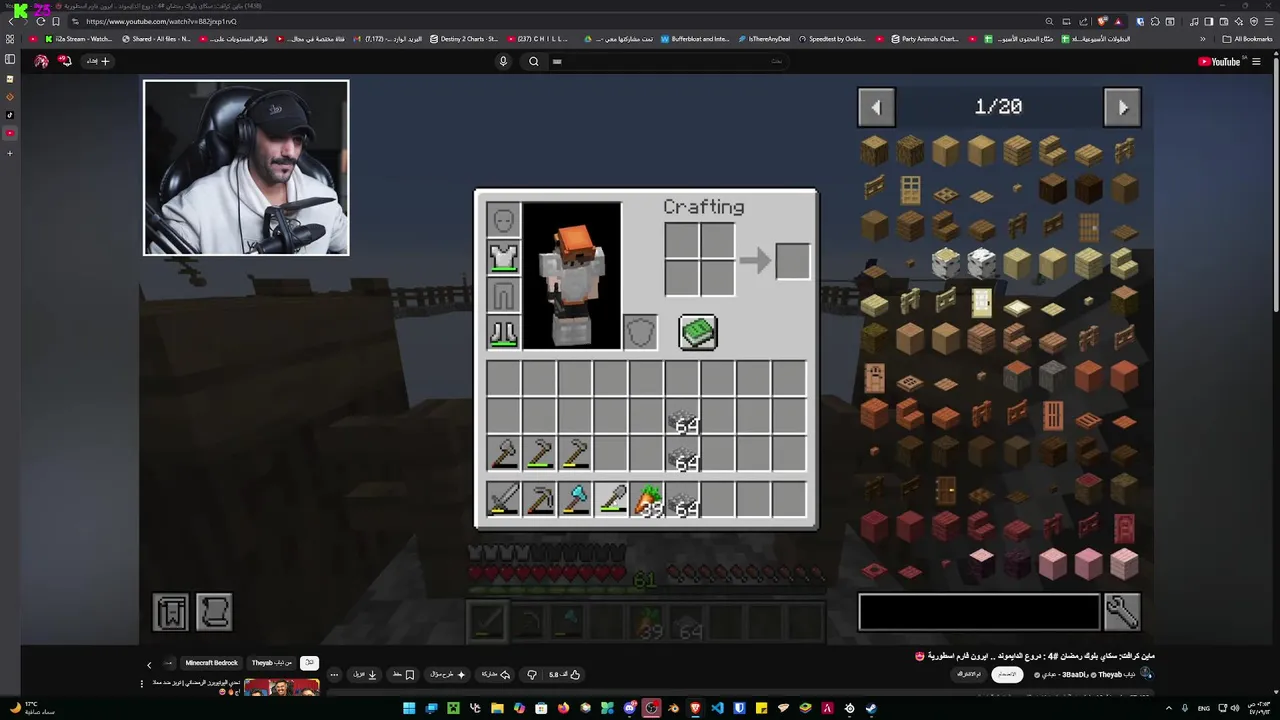Focus the browser address bar

(x=560, y=21)
